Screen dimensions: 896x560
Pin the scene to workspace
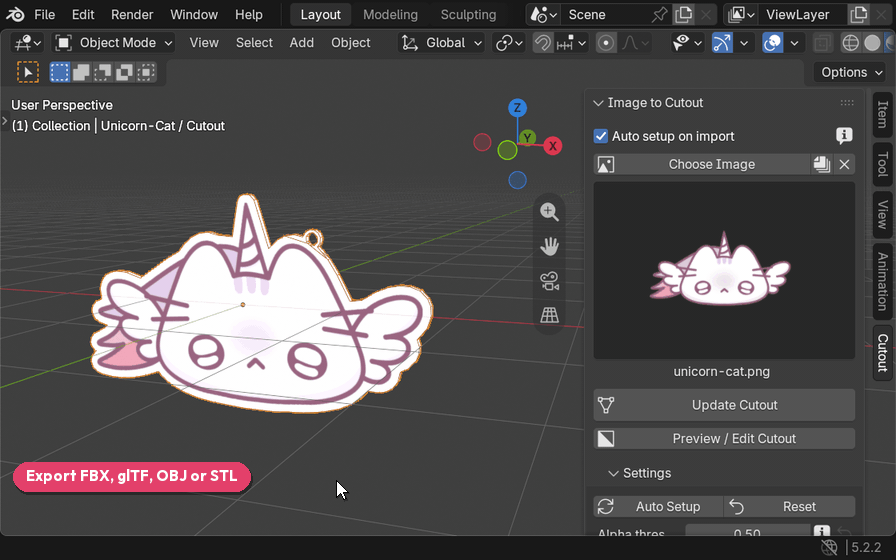point(659,14)
